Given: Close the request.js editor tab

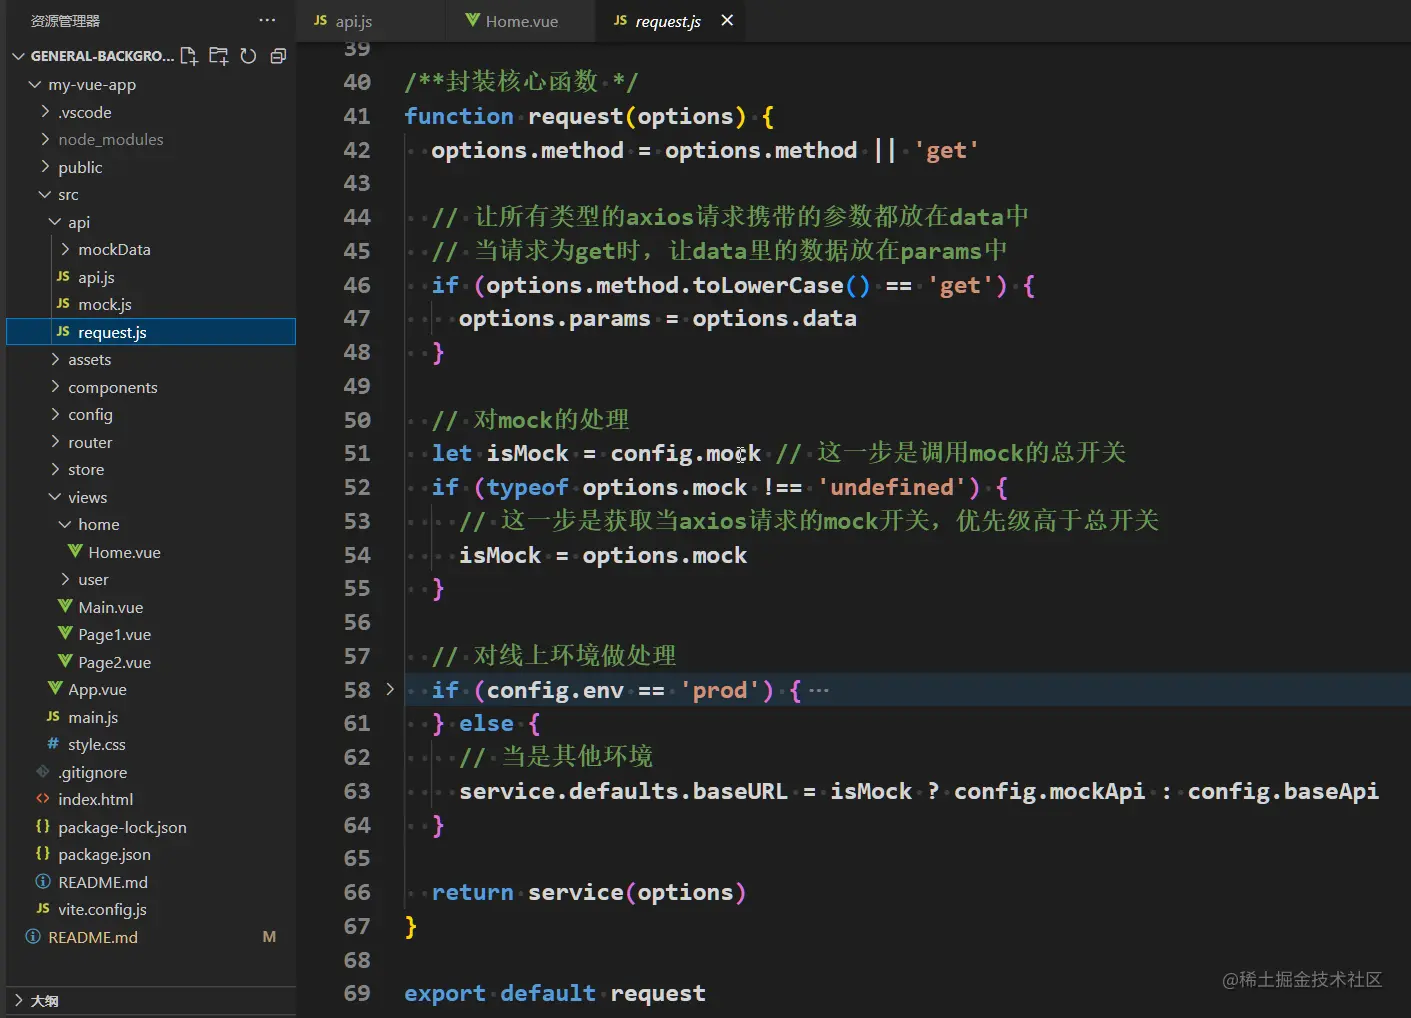Looking at the screenshot, I should coord(727,20).
